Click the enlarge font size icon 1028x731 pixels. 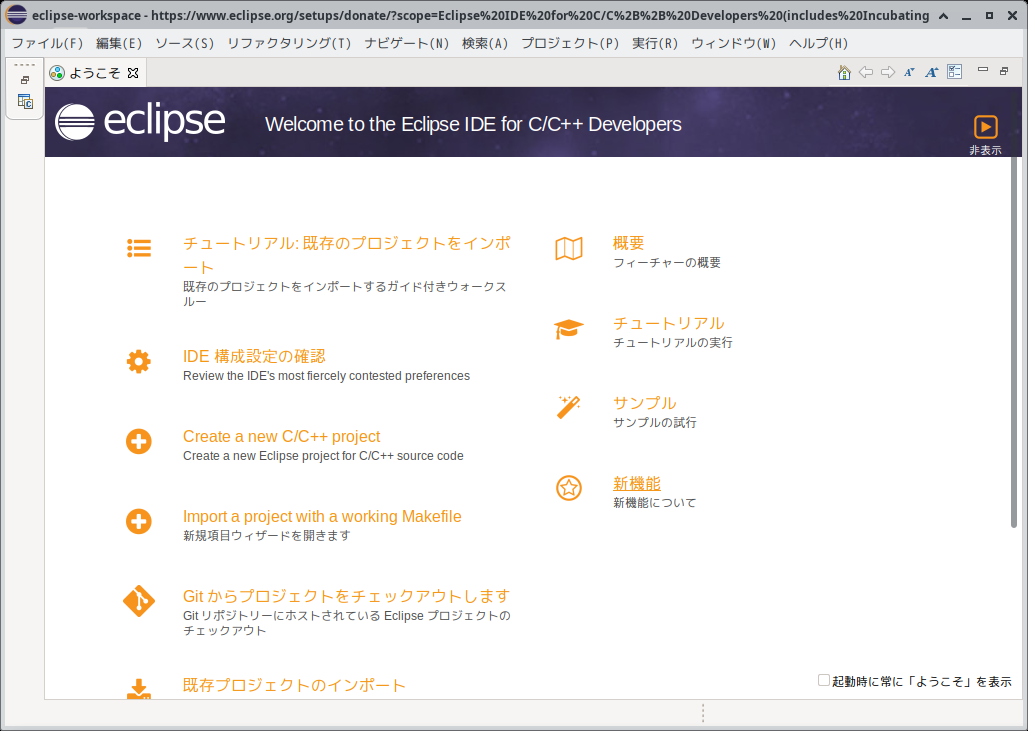coord(932,72)
